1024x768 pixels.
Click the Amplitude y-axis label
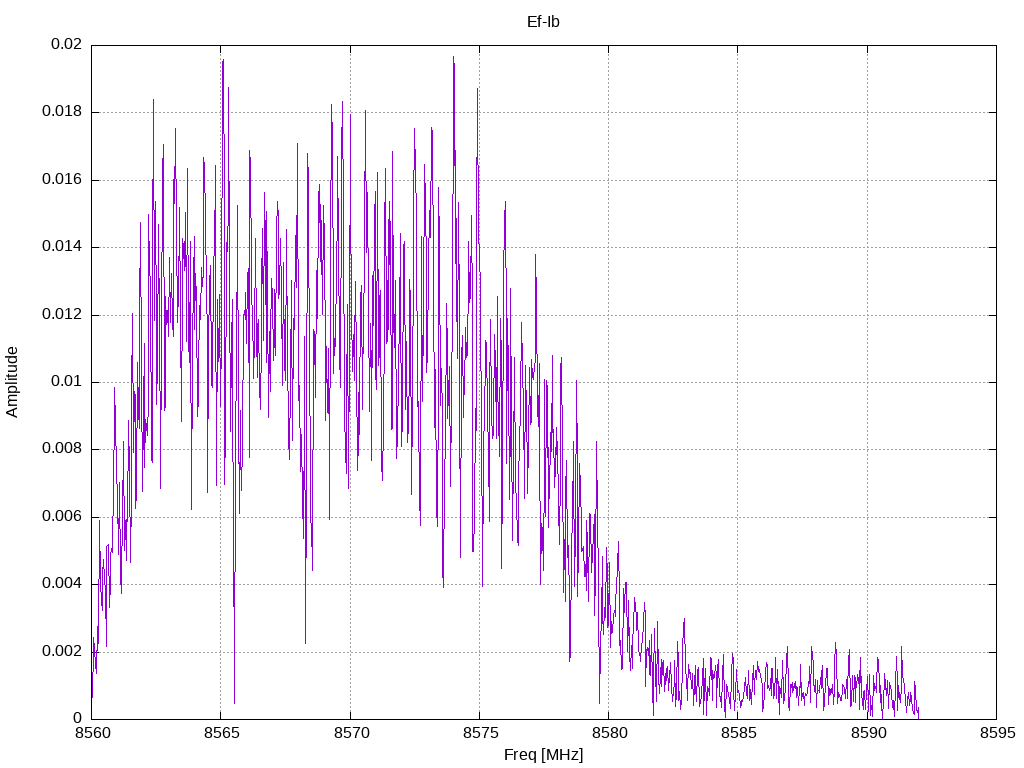click(x=12, y=382)
